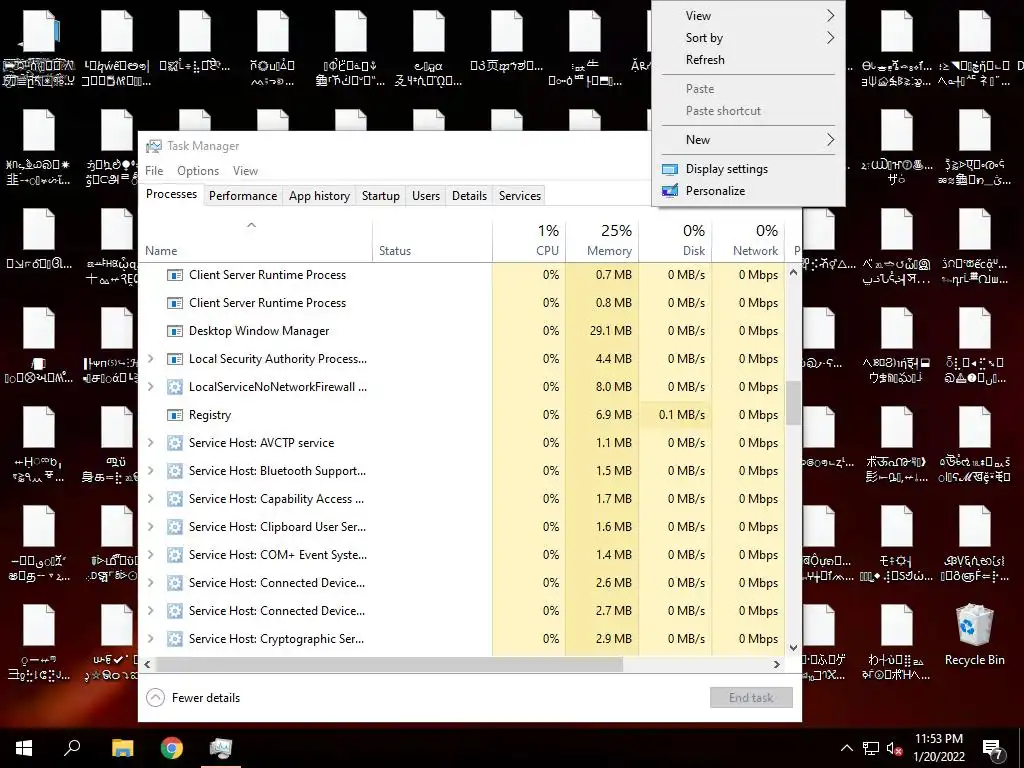This screenshot has height=768, width=1024.
Task: Switch to the App history tab
Action: [319, 196]
